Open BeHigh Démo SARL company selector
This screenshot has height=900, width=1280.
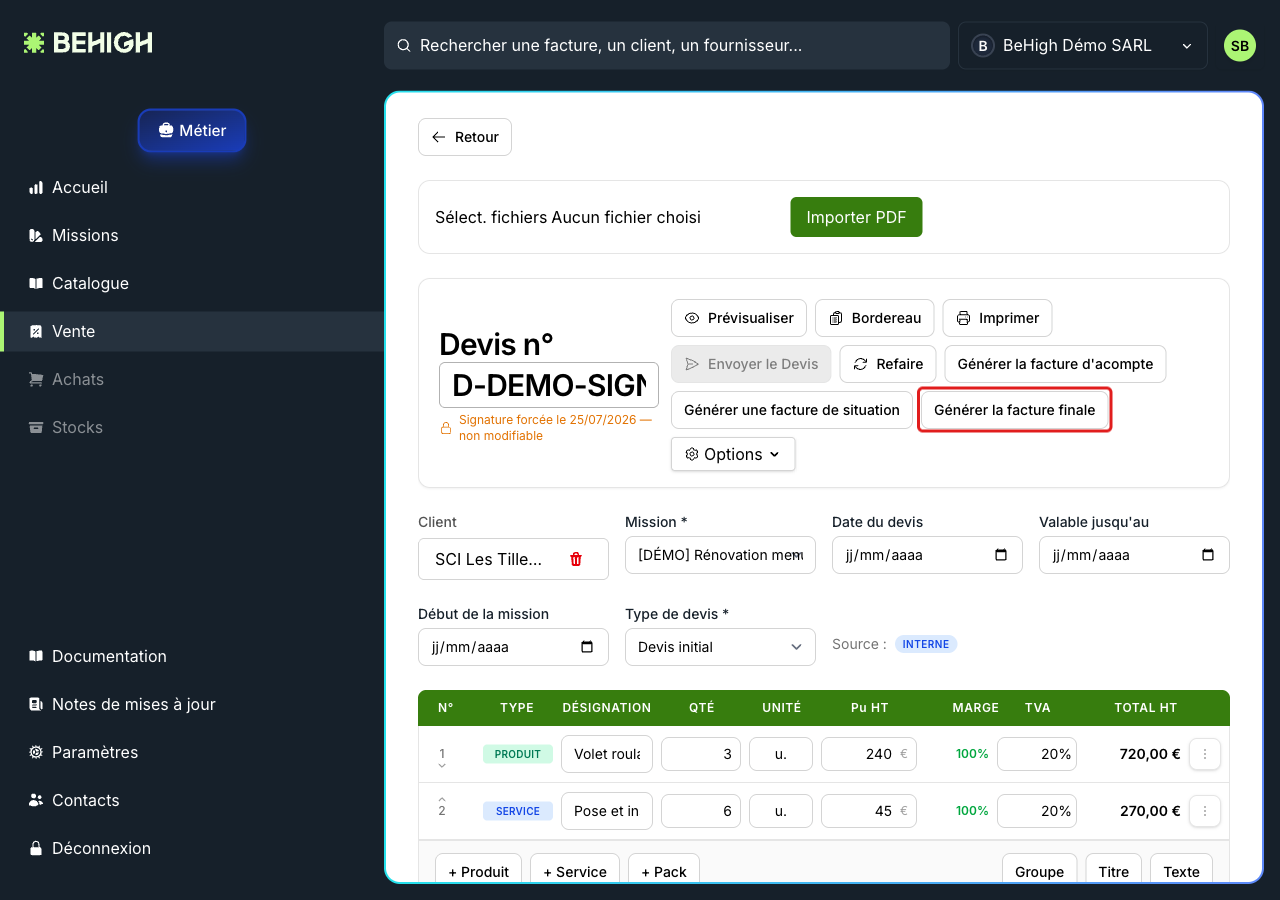(x=1082, y=46)
